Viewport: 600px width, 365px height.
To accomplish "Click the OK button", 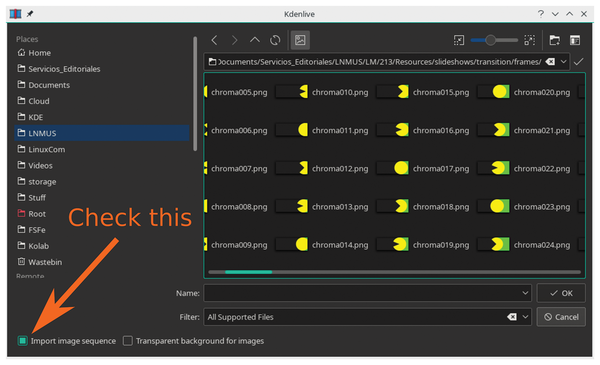I will click(561, 293).
